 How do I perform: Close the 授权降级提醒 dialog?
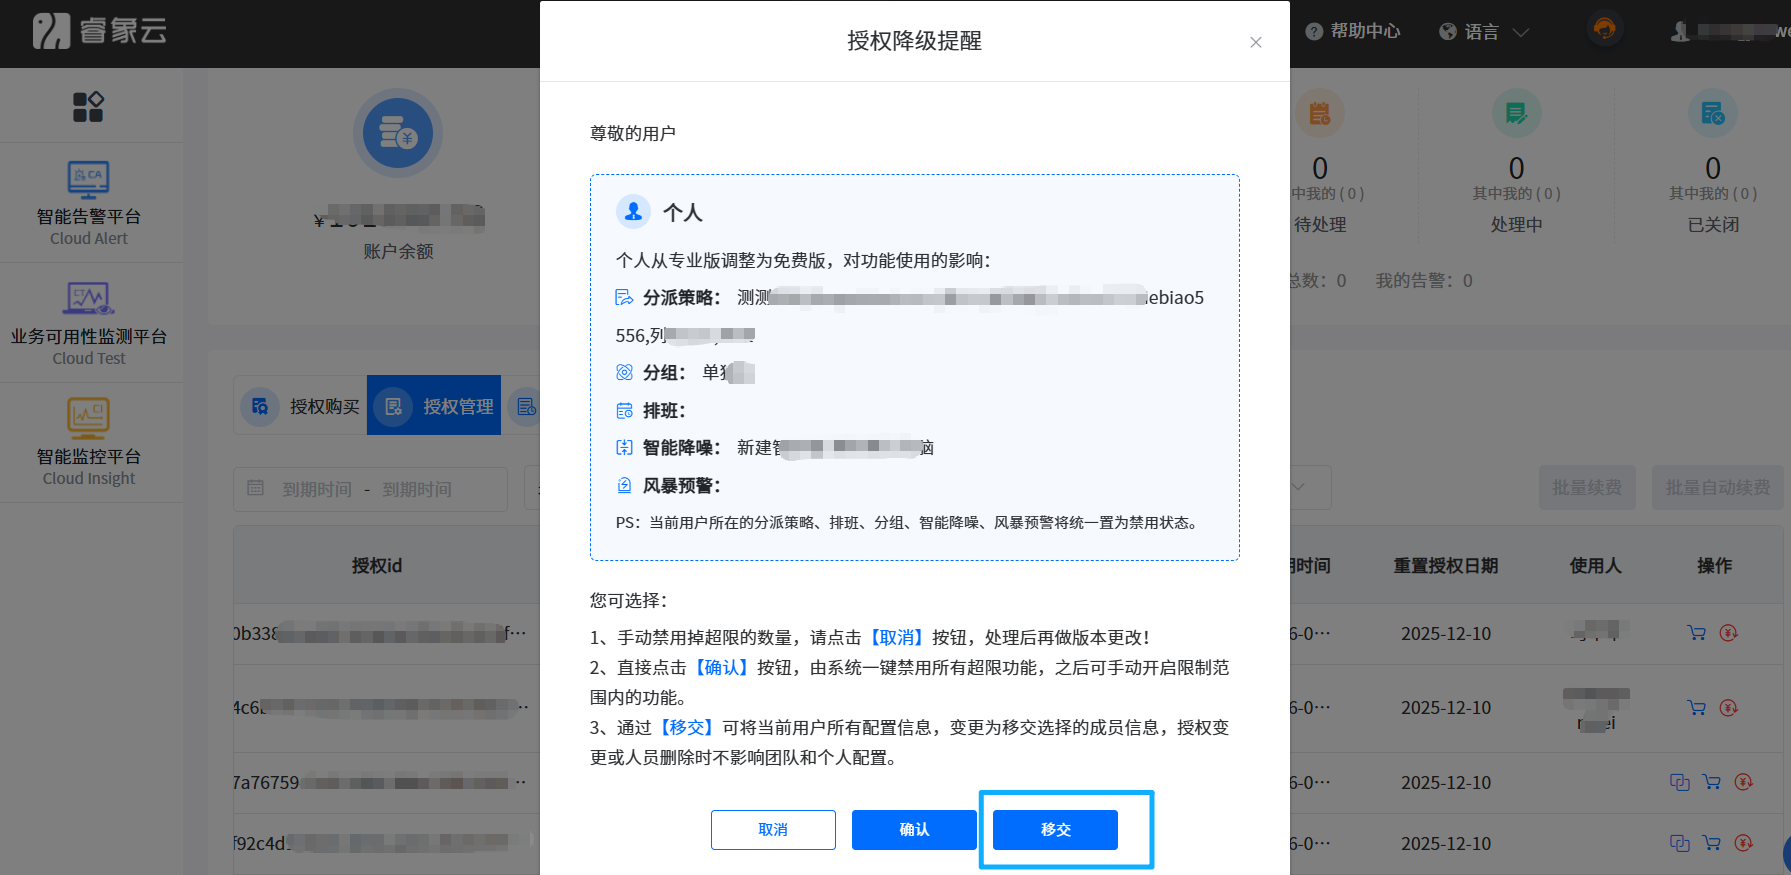[x=1255, y=42]
